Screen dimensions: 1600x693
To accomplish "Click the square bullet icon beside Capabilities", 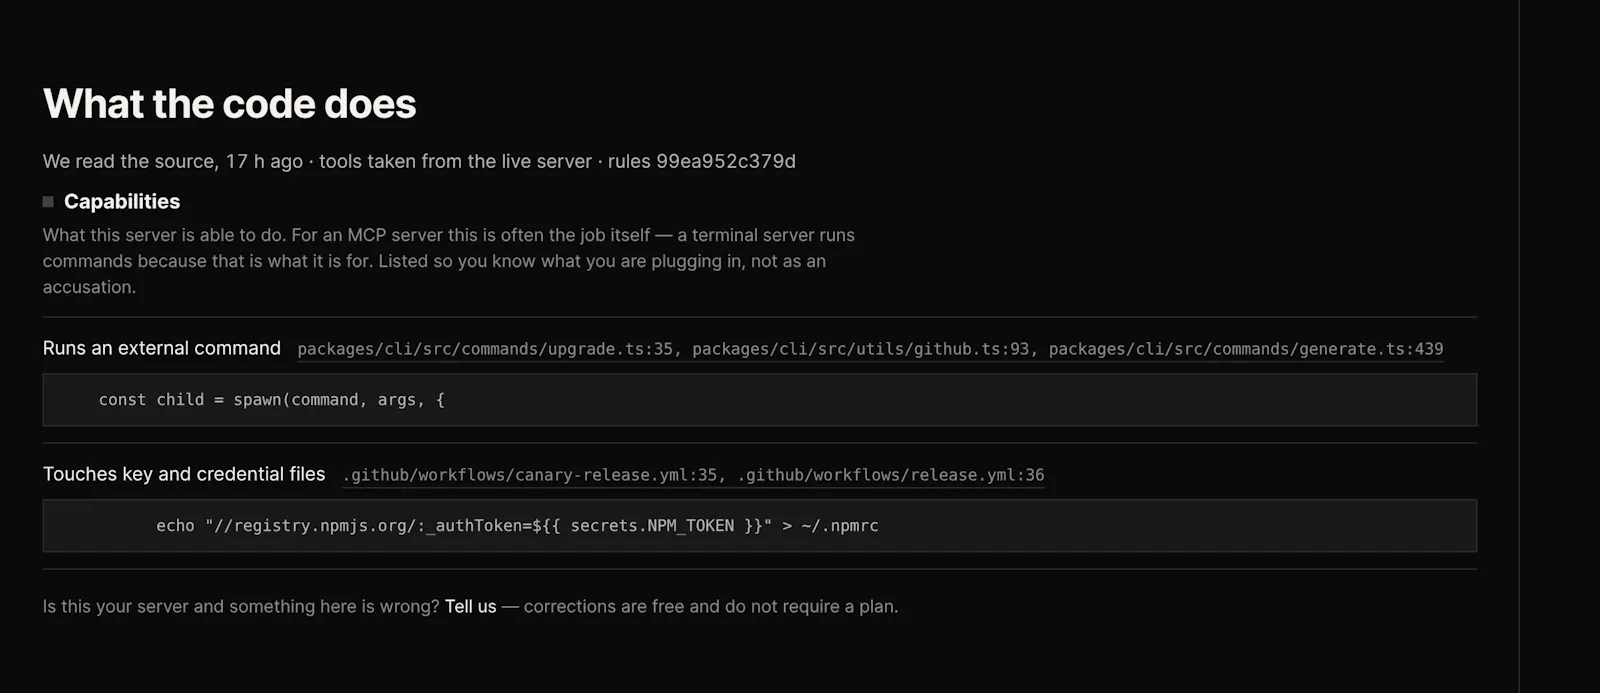I will coord(48,202).
